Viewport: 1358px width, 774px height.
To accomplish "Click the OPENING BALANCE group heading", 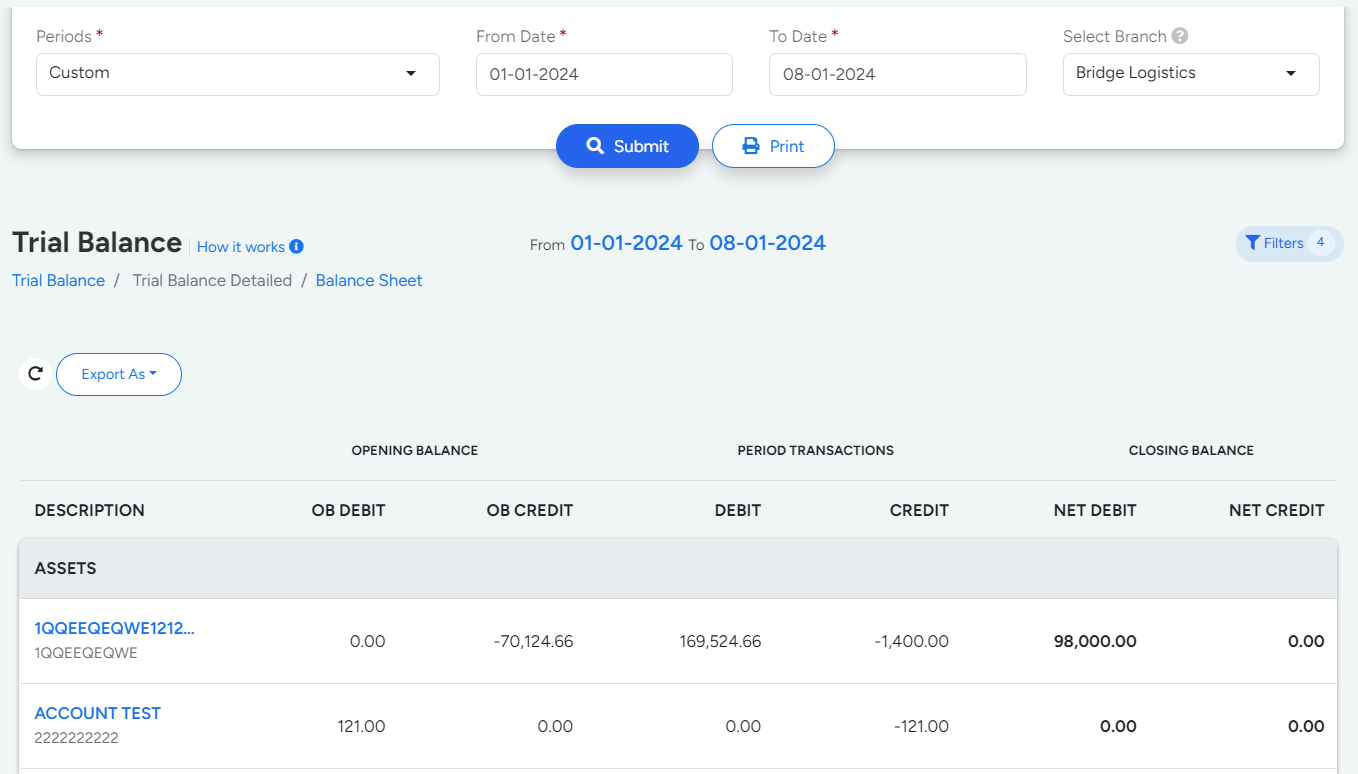I will [x=415, y=450].
